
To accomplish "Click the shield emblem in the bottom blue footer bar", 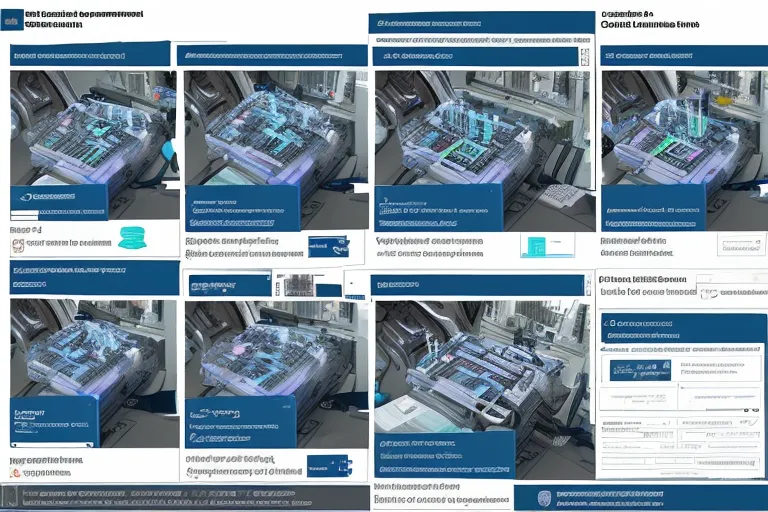I will pyautogui.click(x=541, y=498).
